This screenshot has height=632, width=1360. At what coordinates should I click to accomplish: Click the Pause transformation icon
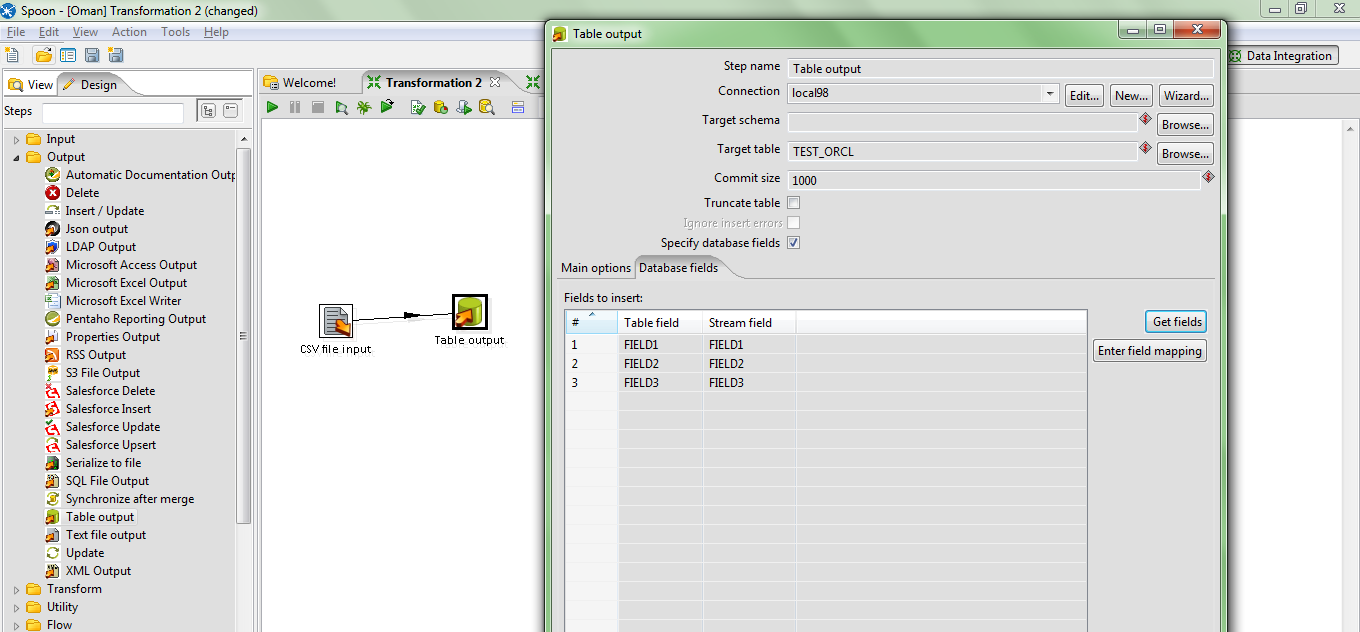click(295, 107)
